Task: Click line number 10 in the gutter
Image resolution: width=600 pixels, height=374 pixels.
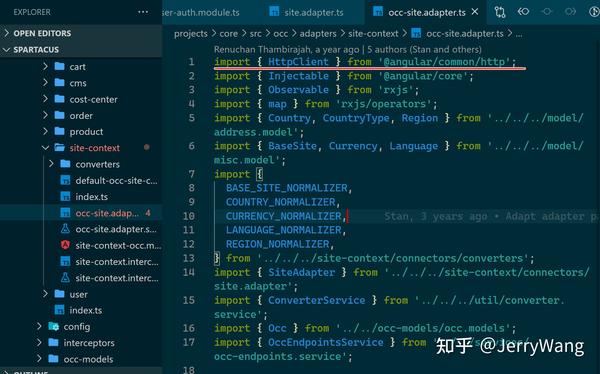Action: click(189, 216)
